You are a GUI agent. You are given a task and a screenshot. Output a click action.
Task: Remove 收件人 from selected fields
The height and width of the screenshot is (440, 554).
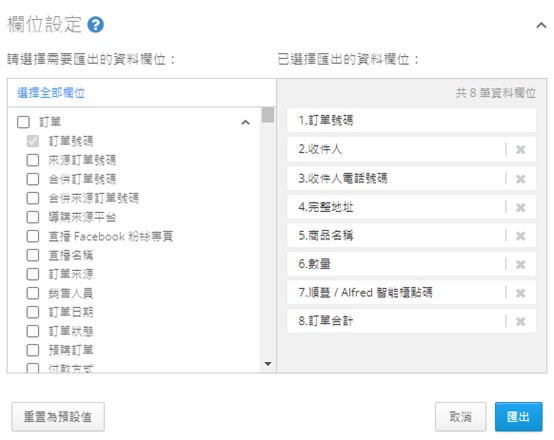[520, 149]
